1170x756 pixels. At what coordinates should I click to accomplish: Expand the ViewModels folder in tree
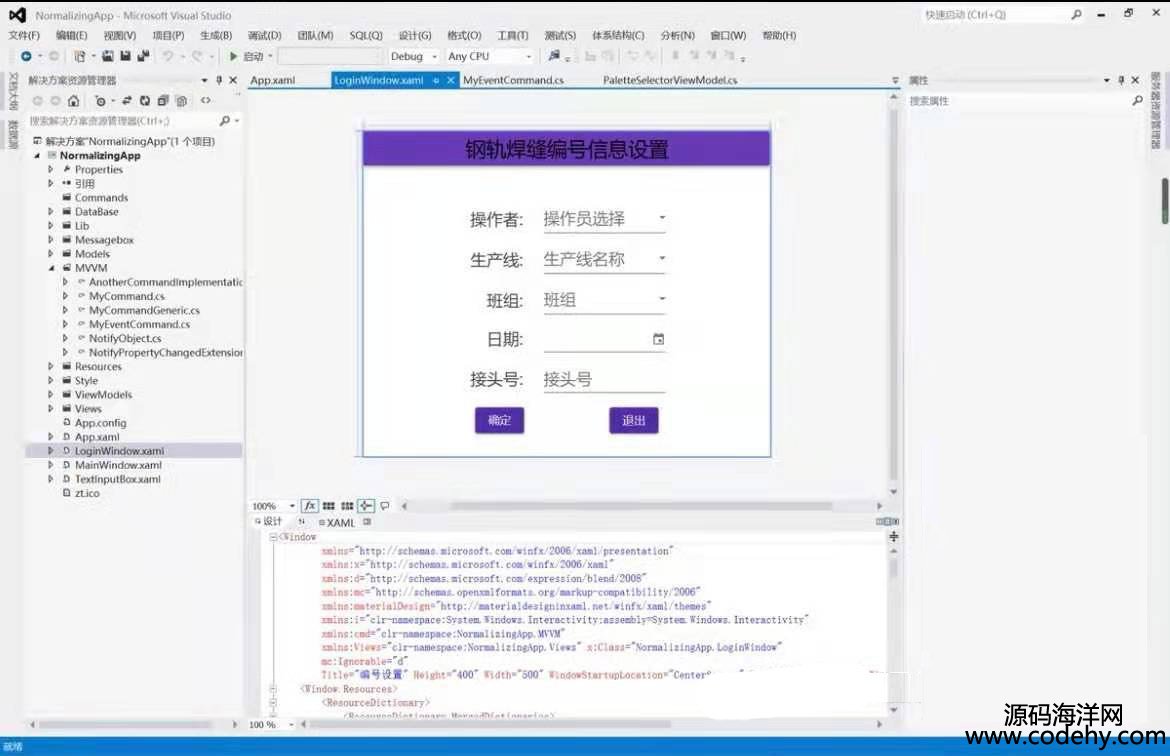pos(51,395)
